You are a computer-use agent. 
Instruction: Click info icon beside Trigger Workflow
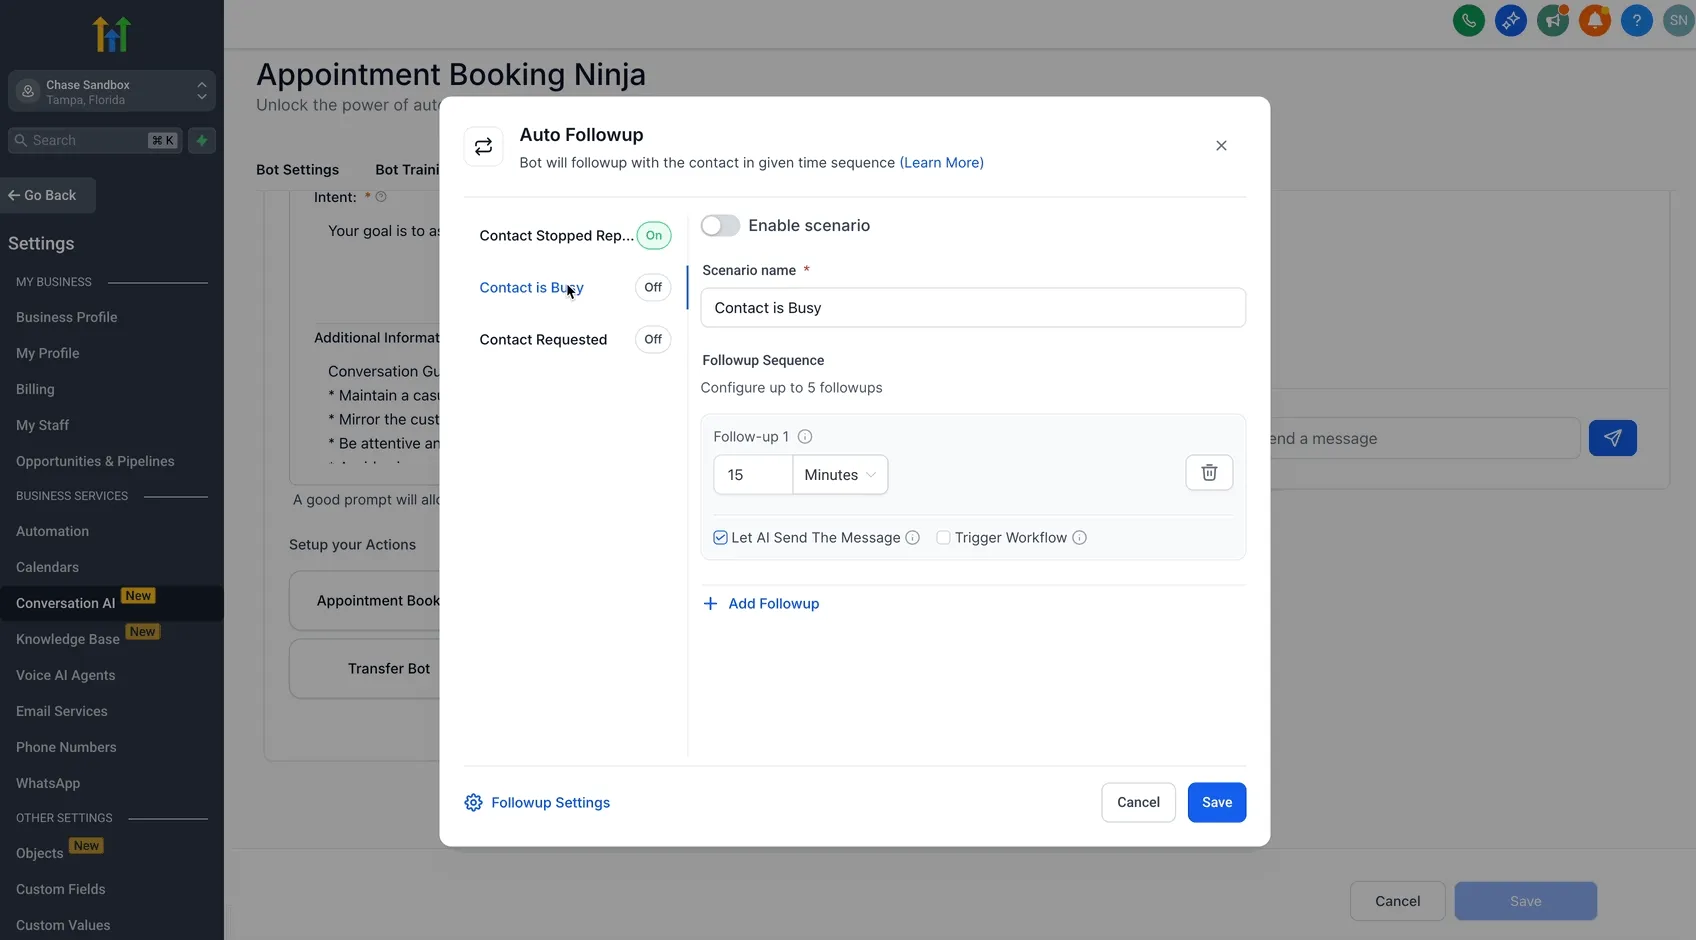pos(1079,538)
